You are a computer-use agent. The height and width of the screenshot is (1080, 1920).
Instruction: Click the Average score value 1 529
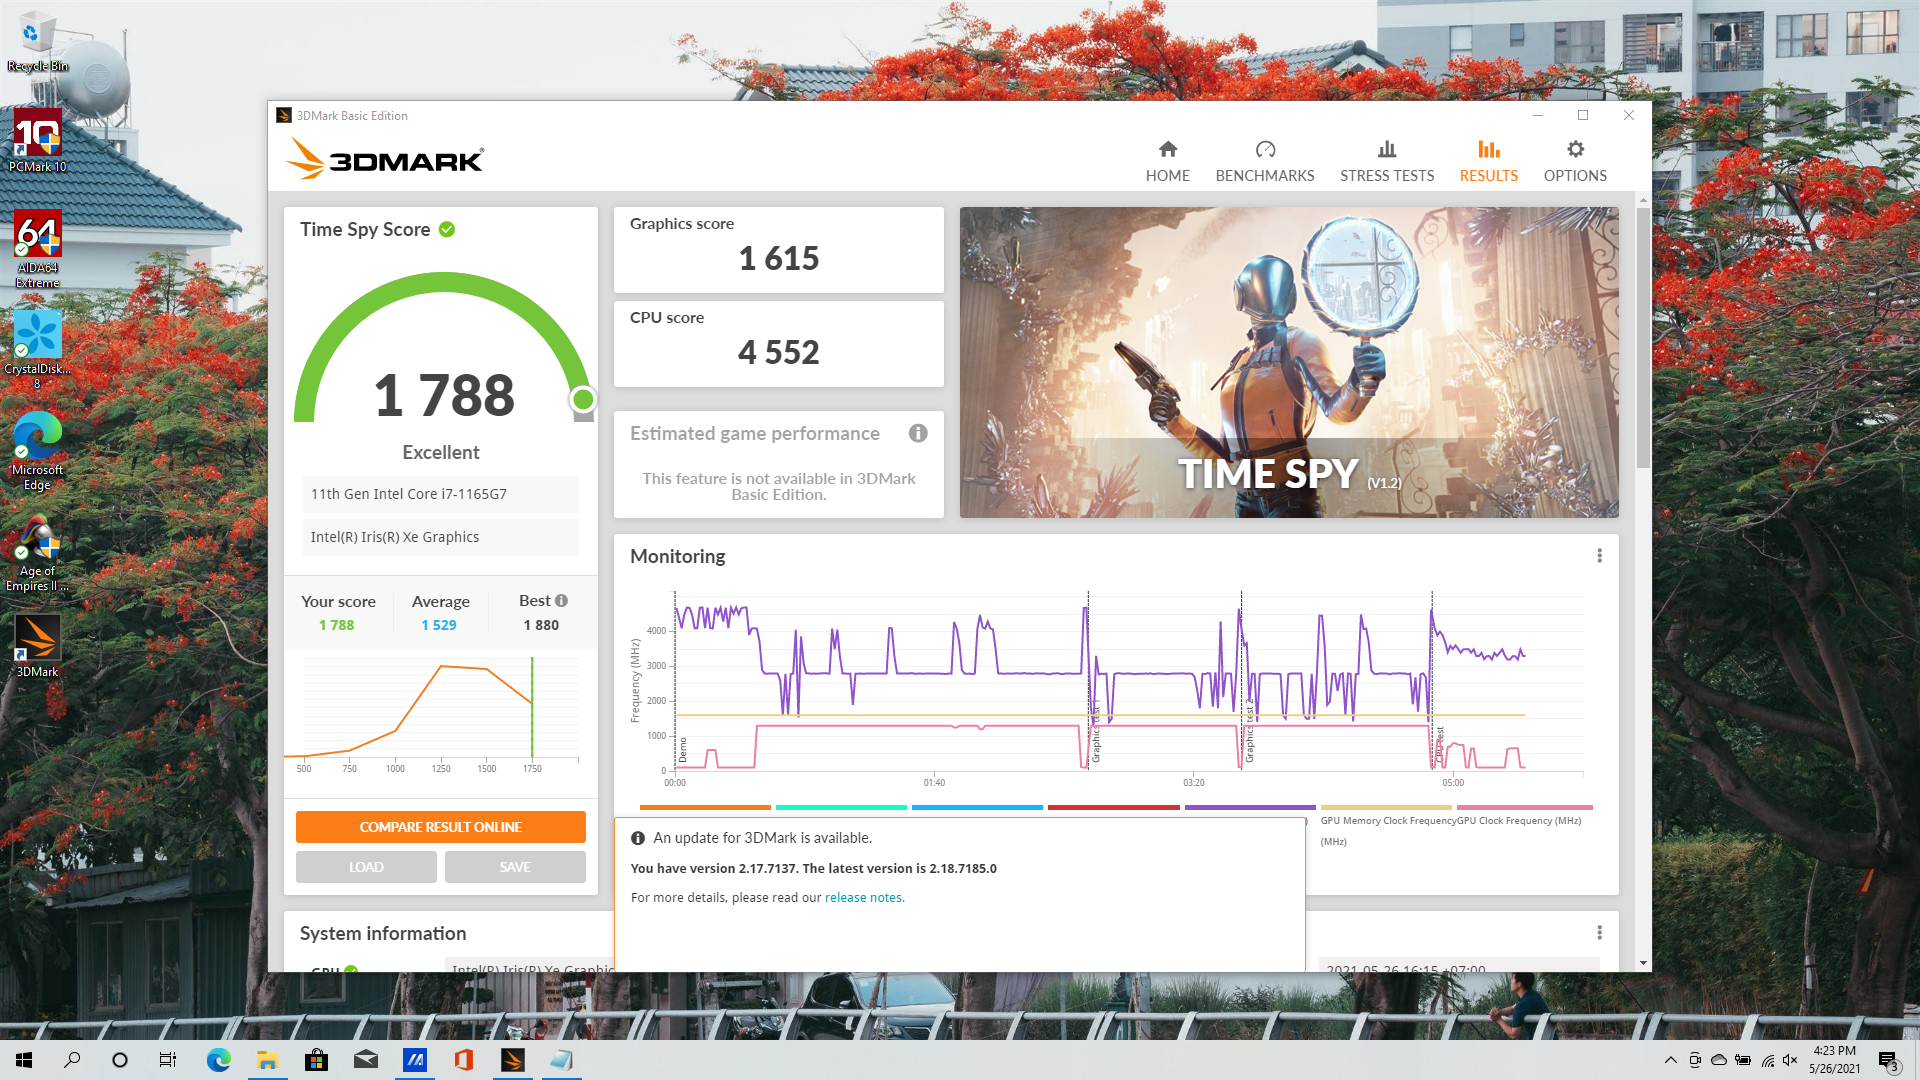tap(439, 625)
